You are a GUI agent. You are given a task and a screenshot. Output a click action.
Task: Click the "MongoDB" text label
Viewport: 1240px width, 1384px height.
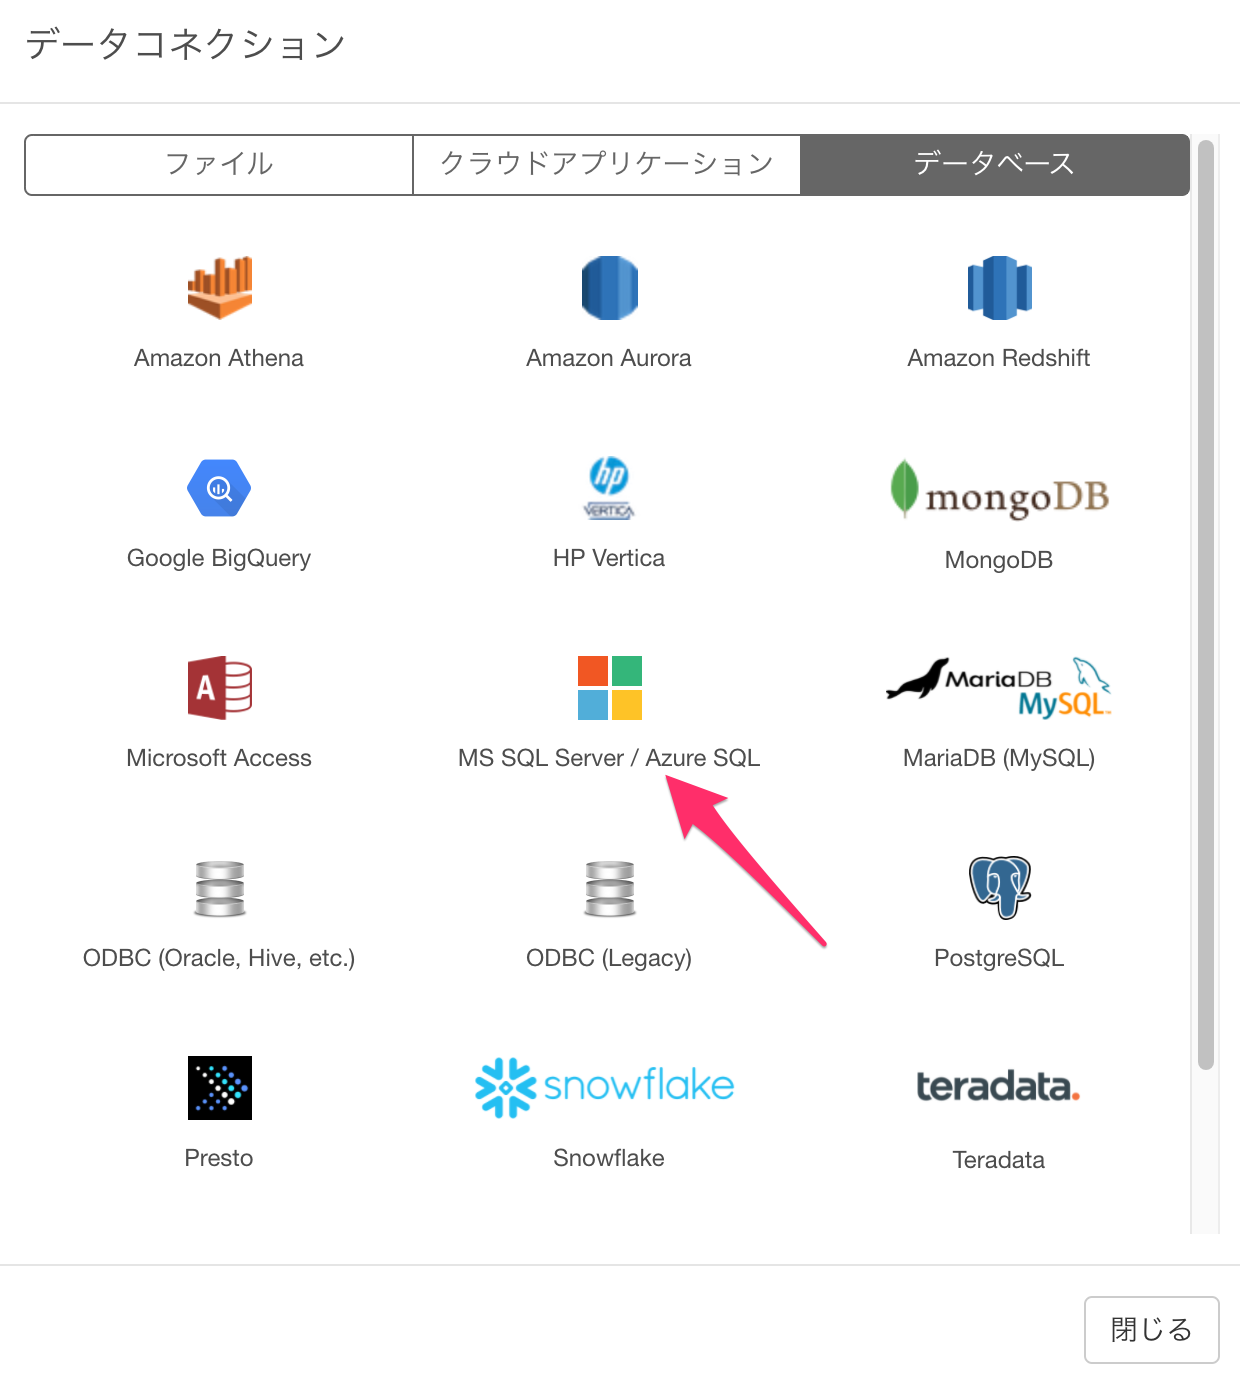pyautogui.click(x=999, y=560)
